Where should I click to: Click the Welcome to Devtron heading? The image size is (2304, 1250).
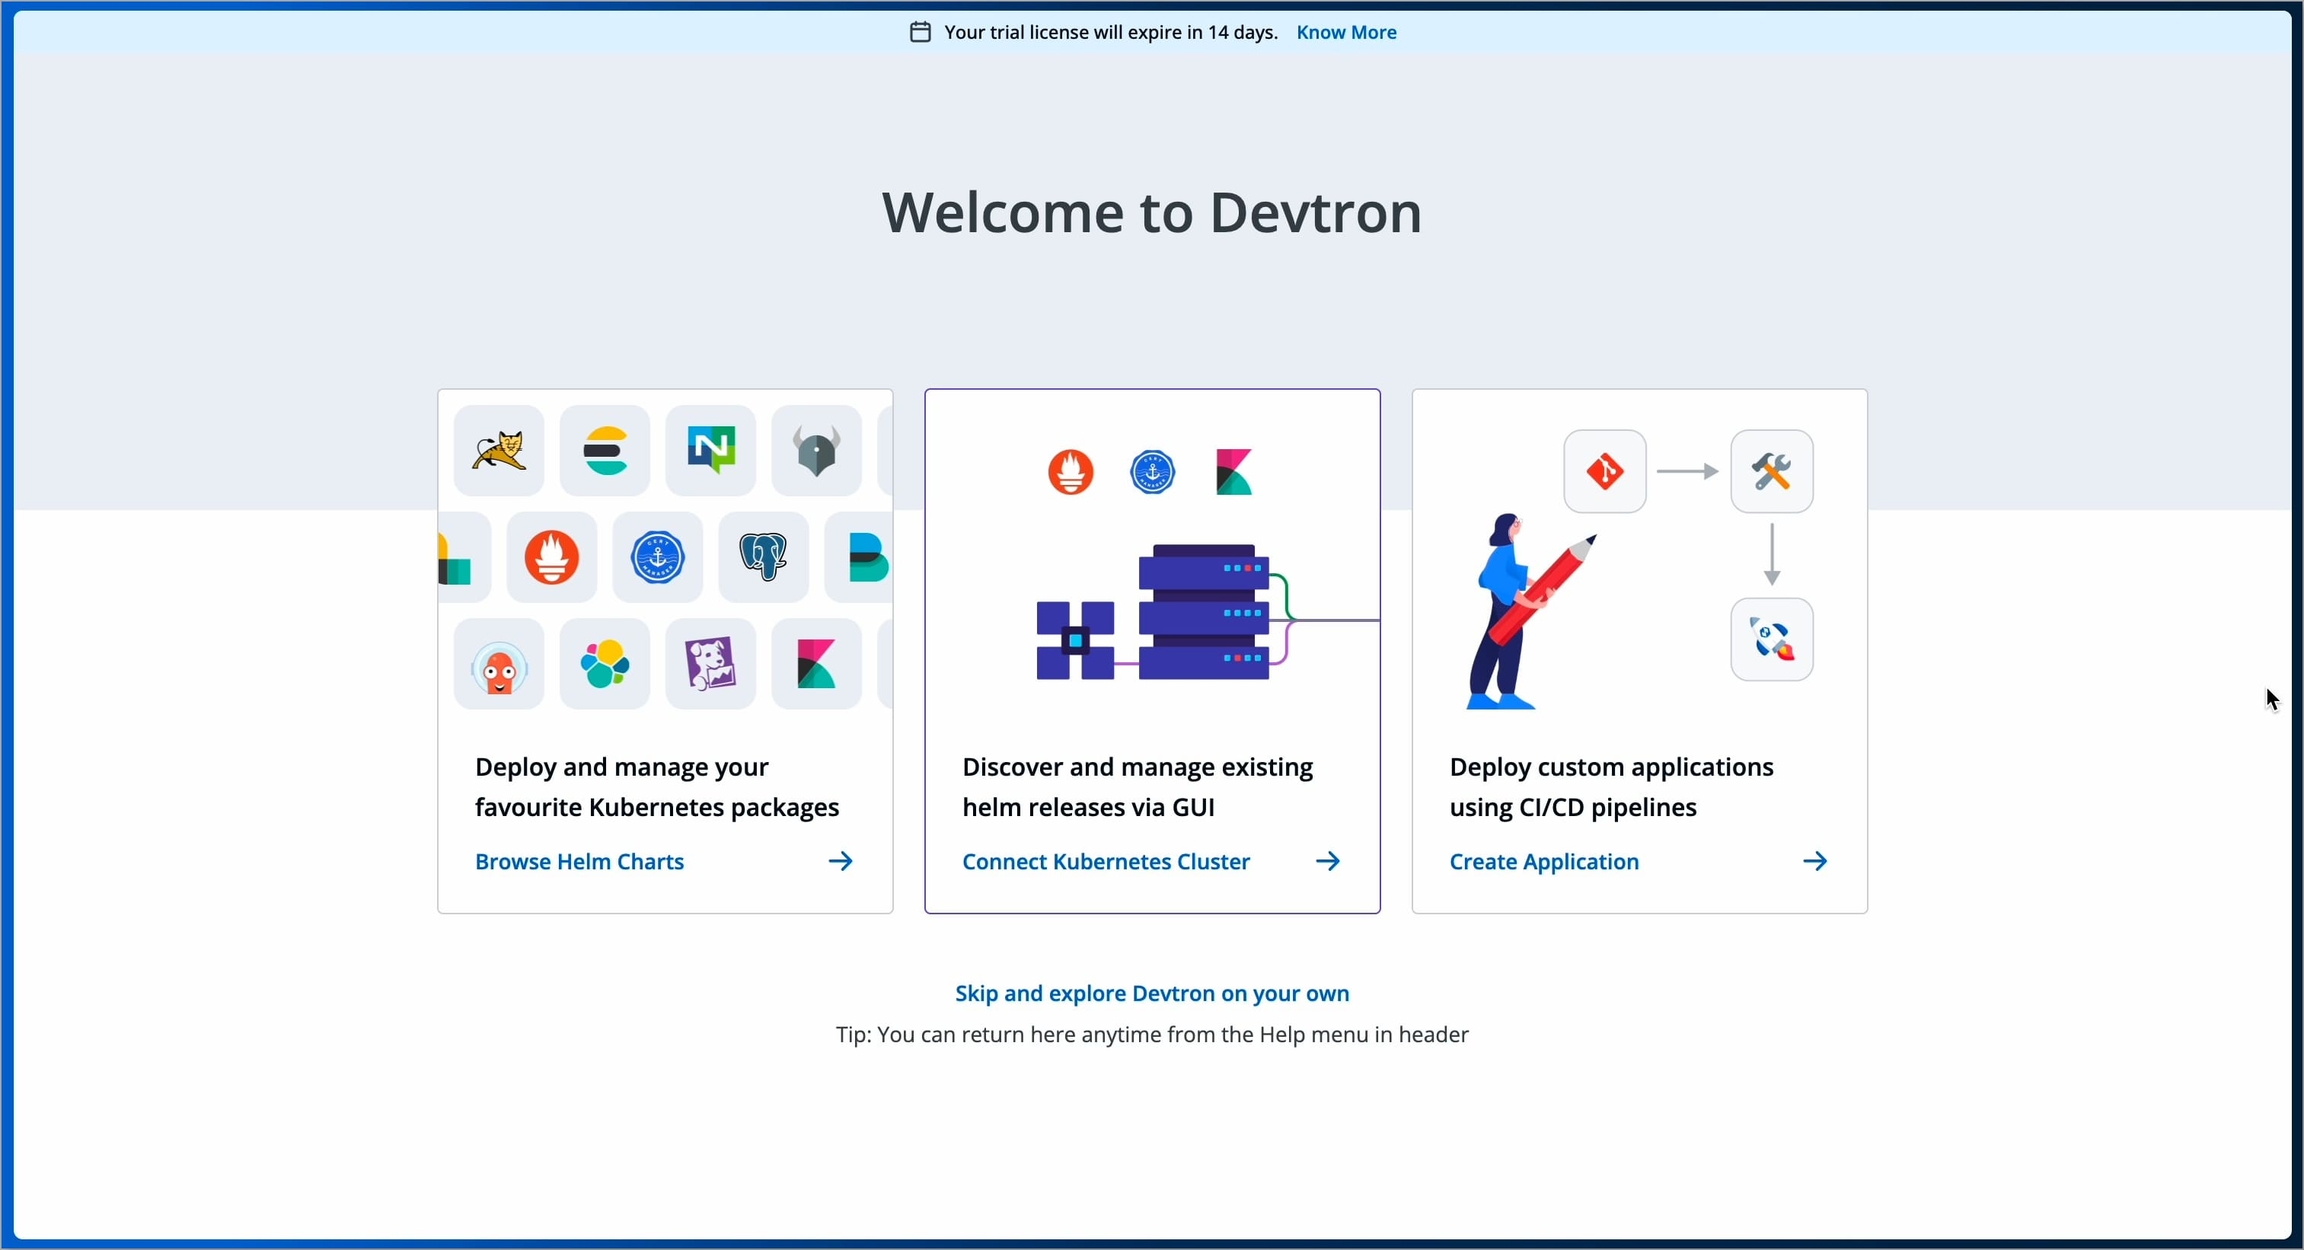coord(1152,212)
